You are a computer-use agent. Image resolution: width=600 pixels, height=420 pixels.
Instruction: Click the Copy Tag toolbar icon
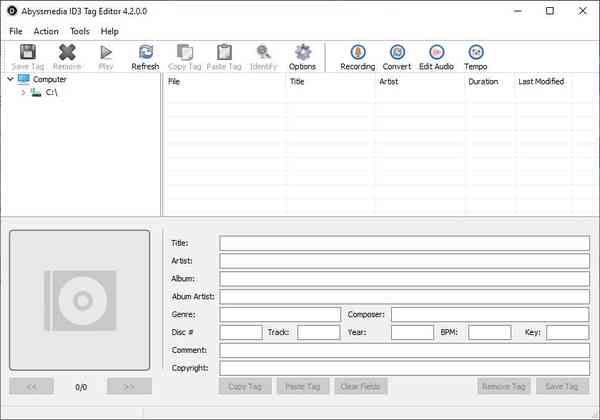coord(185,52)
